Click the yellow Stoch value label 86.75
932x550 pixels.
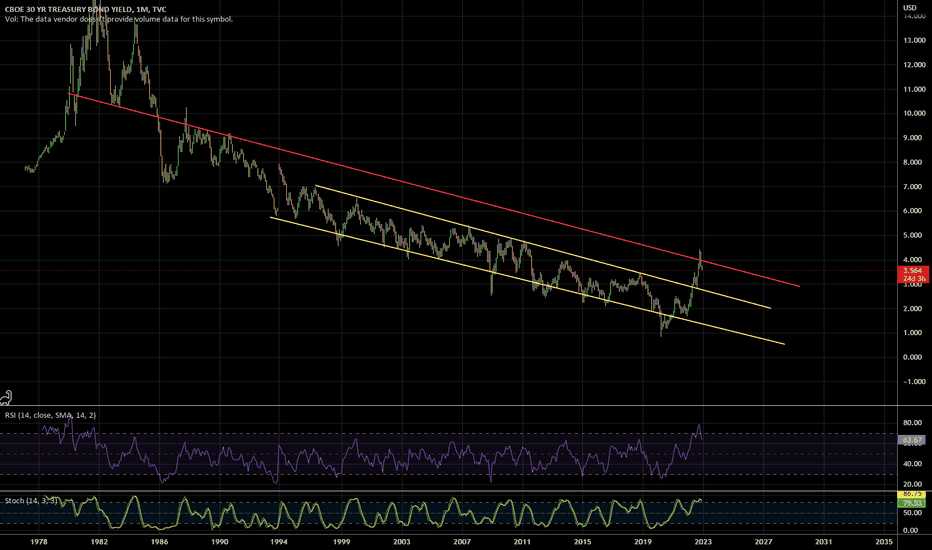[x=911, y=495]
